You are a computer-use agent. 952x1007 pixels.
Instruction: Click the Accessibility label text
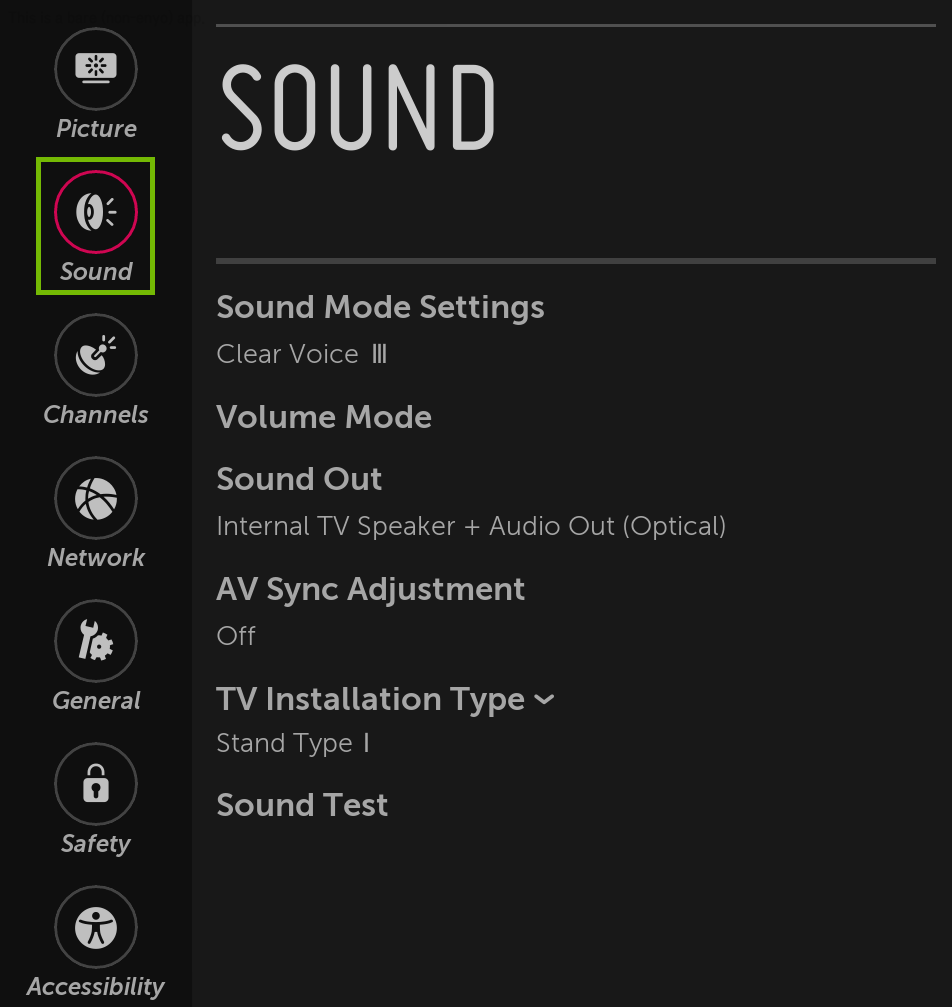click(x=95, y=987)
